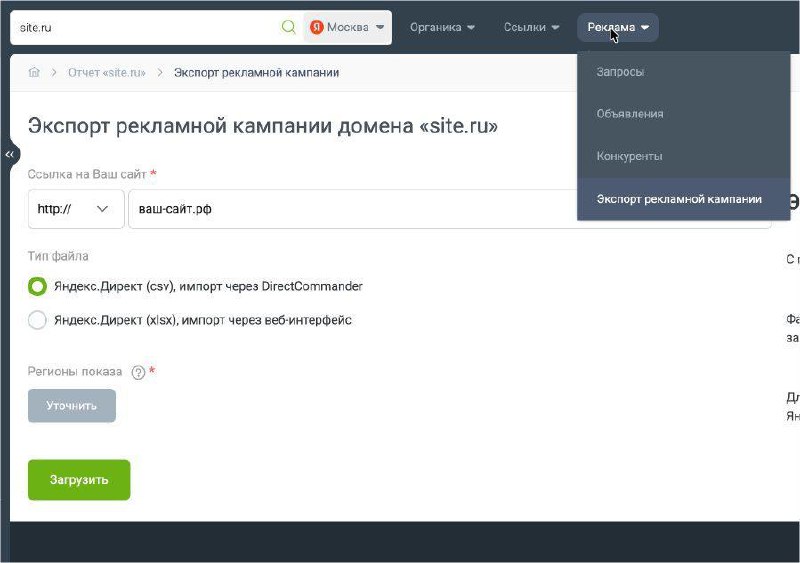
Task: Click the Yandex logo icon
Action: [316, 27]
